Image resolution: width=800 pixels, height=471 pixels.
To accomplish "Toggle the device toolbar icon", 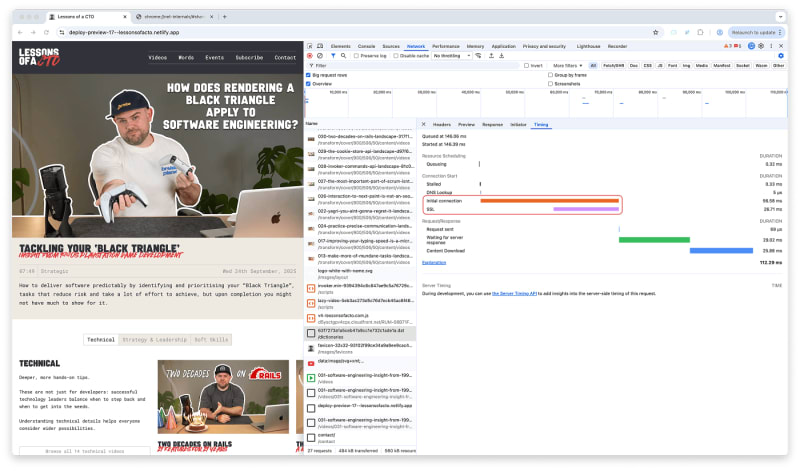I will 320,46.
